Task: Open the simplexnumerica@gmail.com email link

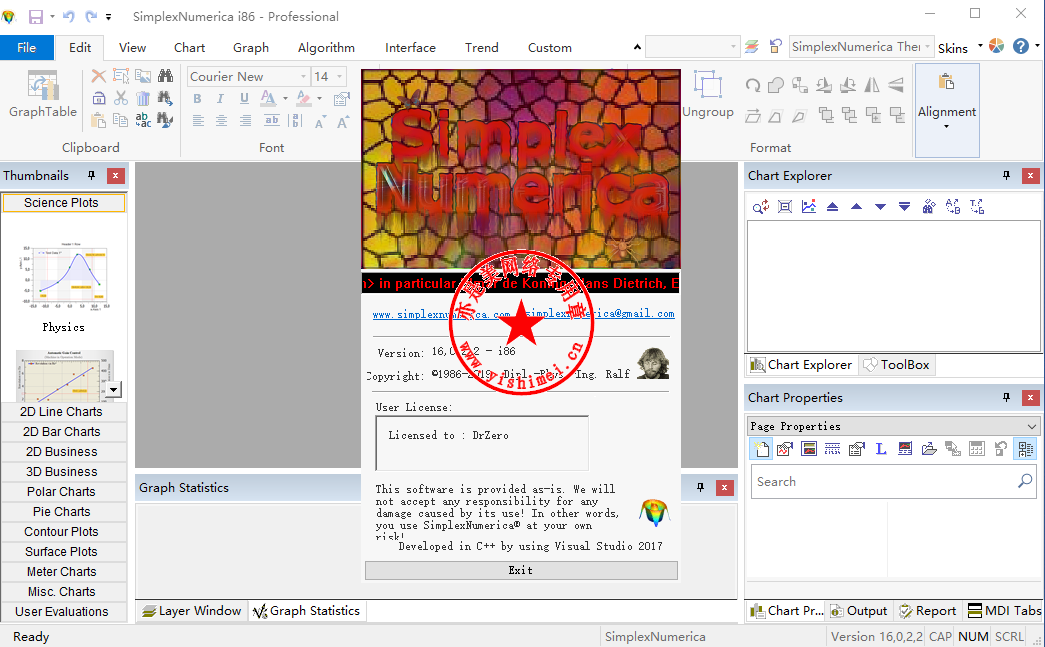Action: [x=599, y=314]
